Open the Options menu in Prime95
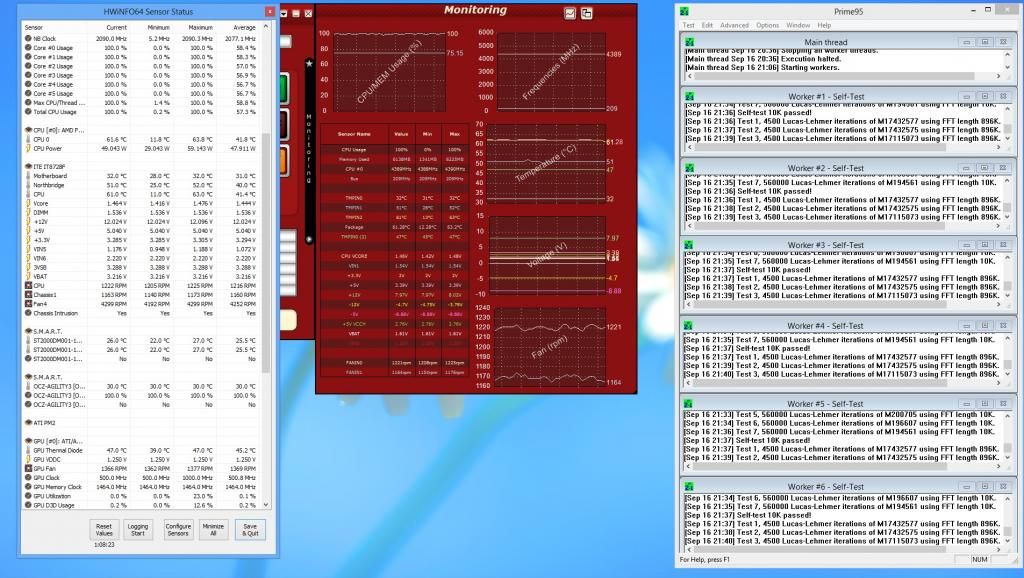 click(x=767, y=25)
